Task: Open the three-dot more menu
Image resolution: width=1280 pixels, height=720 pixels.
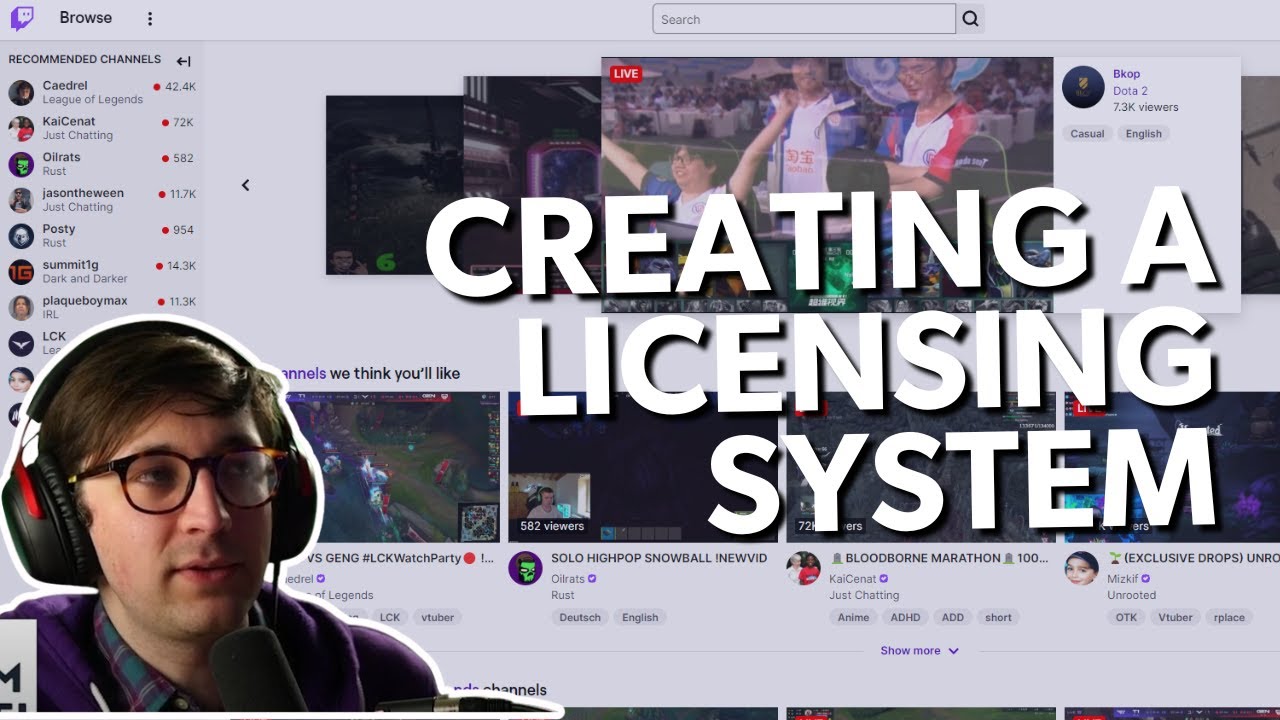Action: [150, 19]
